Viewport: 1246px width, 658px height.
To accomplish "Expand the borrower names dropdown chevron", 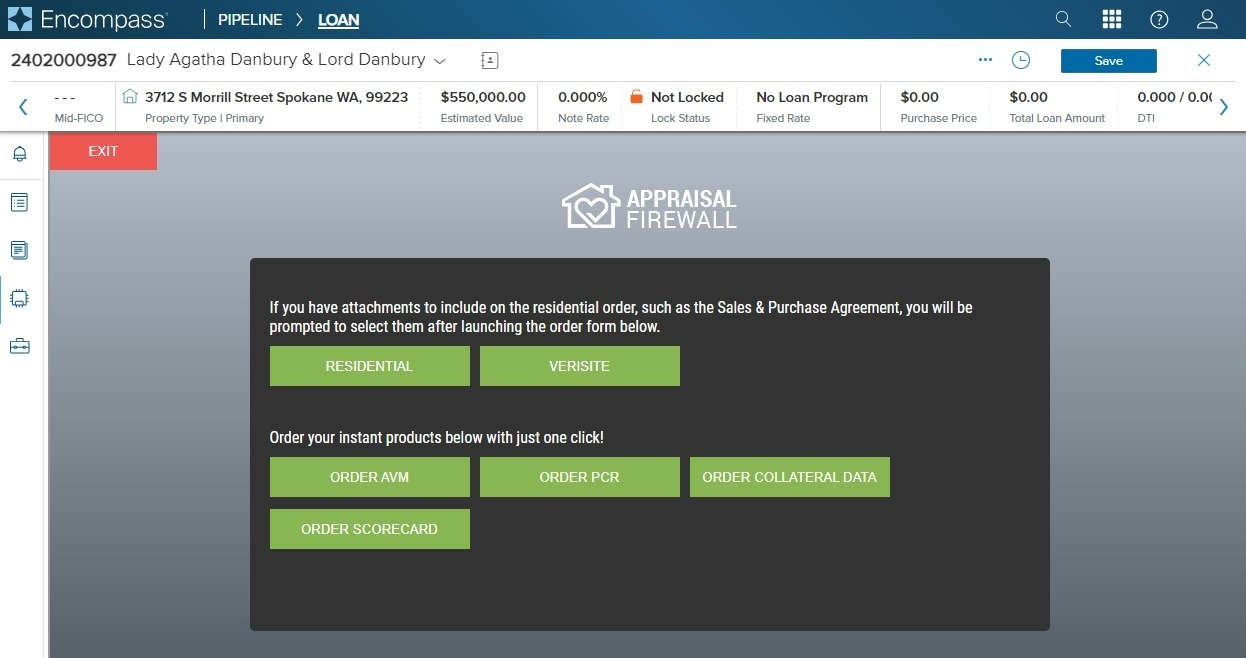I will tap(439, 61).
